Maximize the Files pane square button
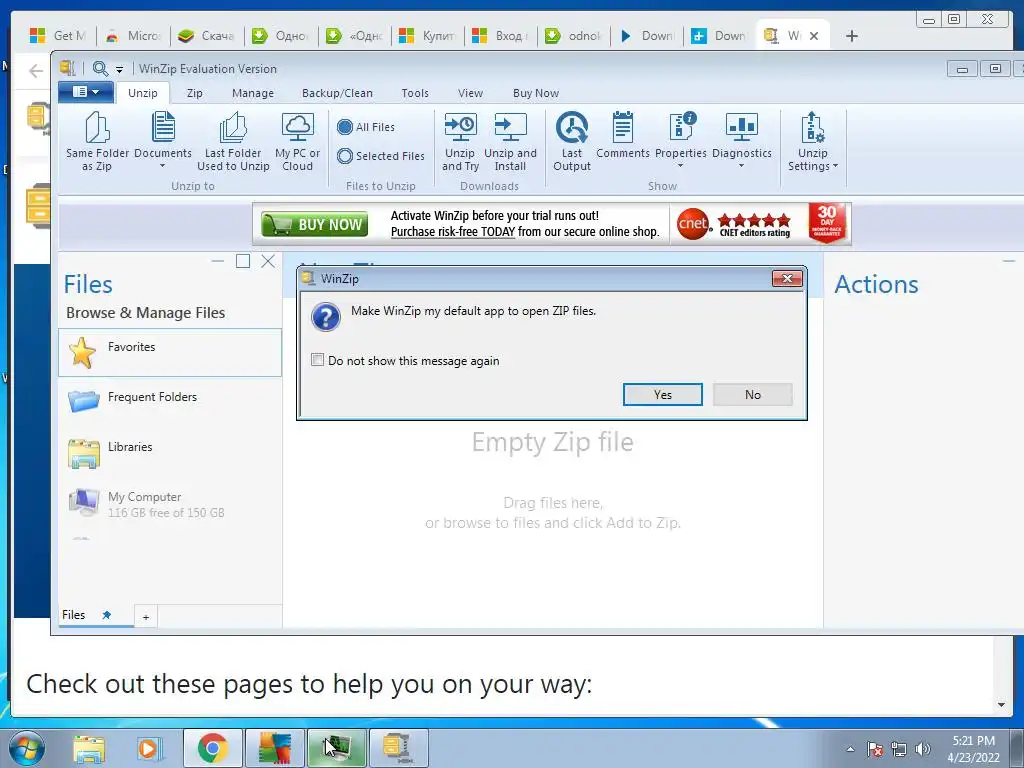The height and width of the screenshot is (768, 1024). [x=243, y=261]
